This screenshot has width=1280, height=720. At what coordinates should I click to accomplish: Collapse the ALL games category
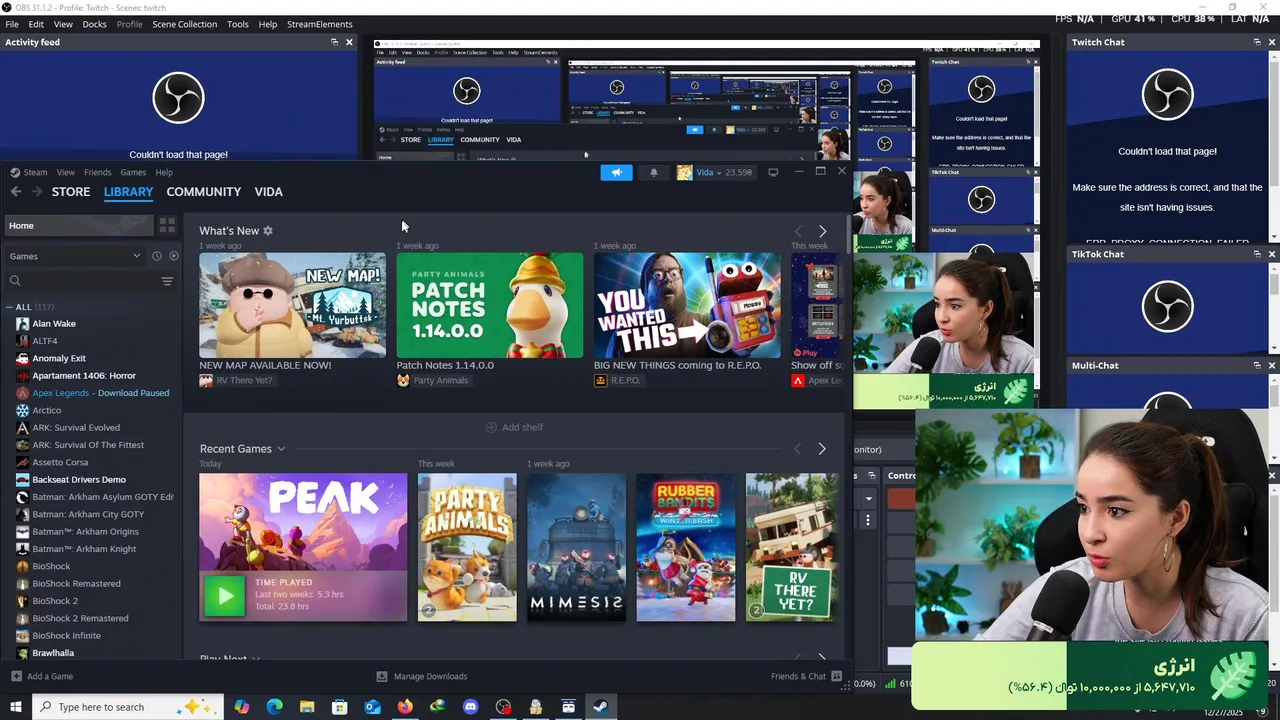tap(10, 307)
